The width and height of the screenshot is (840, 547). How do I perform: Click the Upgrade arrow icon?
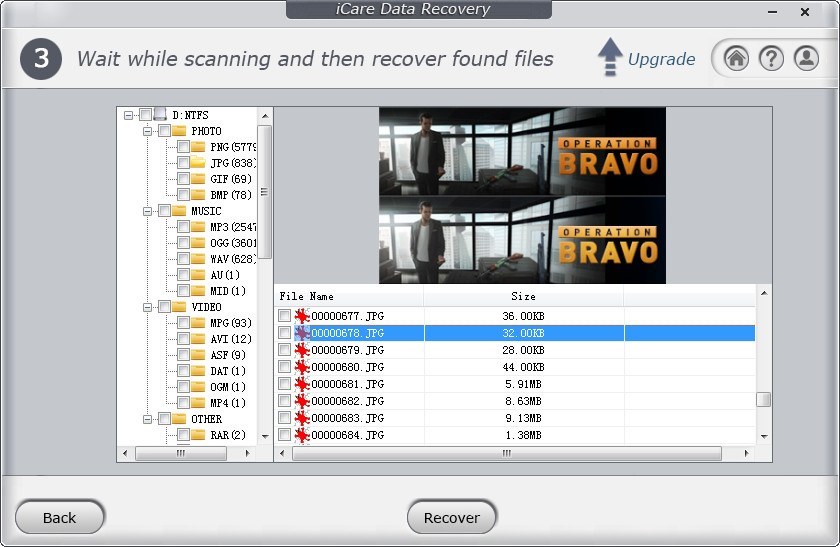pos(610,57)
